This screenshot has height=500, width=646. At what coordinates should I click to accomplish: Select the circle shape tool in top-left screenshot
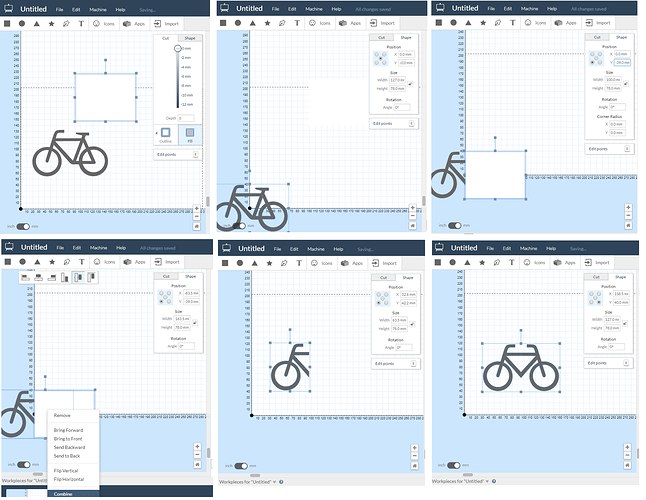[22, 23]
